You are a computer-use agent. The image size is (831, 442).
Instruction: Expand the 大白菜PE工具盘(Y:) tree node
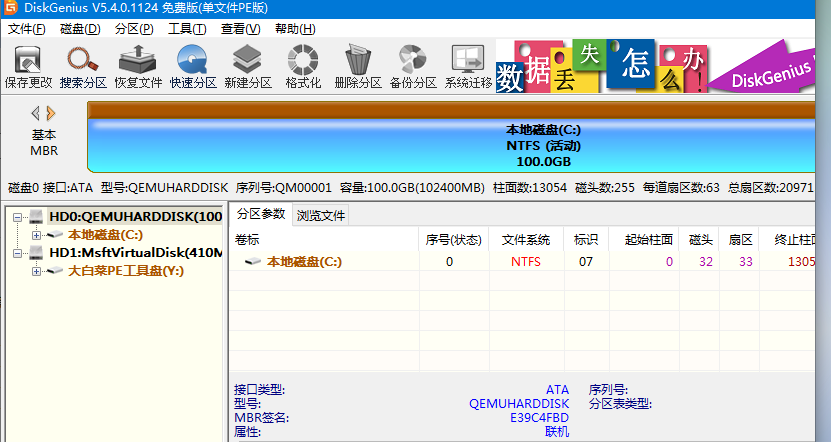(x=36, y=271)
